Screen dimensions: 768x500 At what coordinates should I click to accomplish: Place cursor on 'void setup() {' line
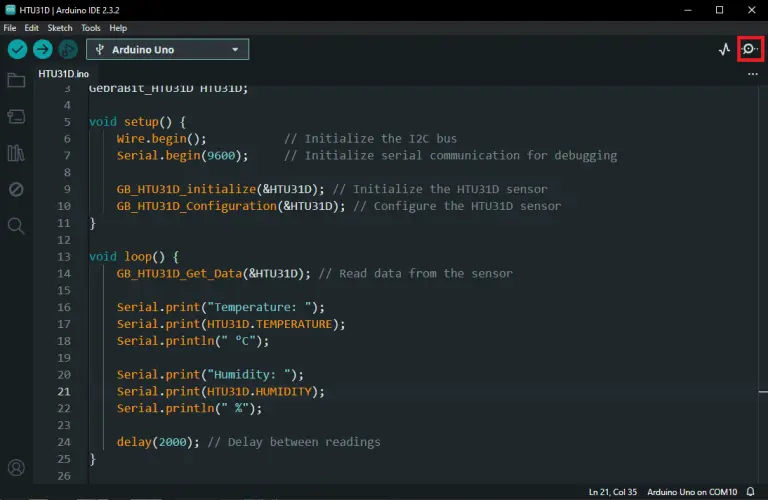pyautogui.click(x=137, y=122)
